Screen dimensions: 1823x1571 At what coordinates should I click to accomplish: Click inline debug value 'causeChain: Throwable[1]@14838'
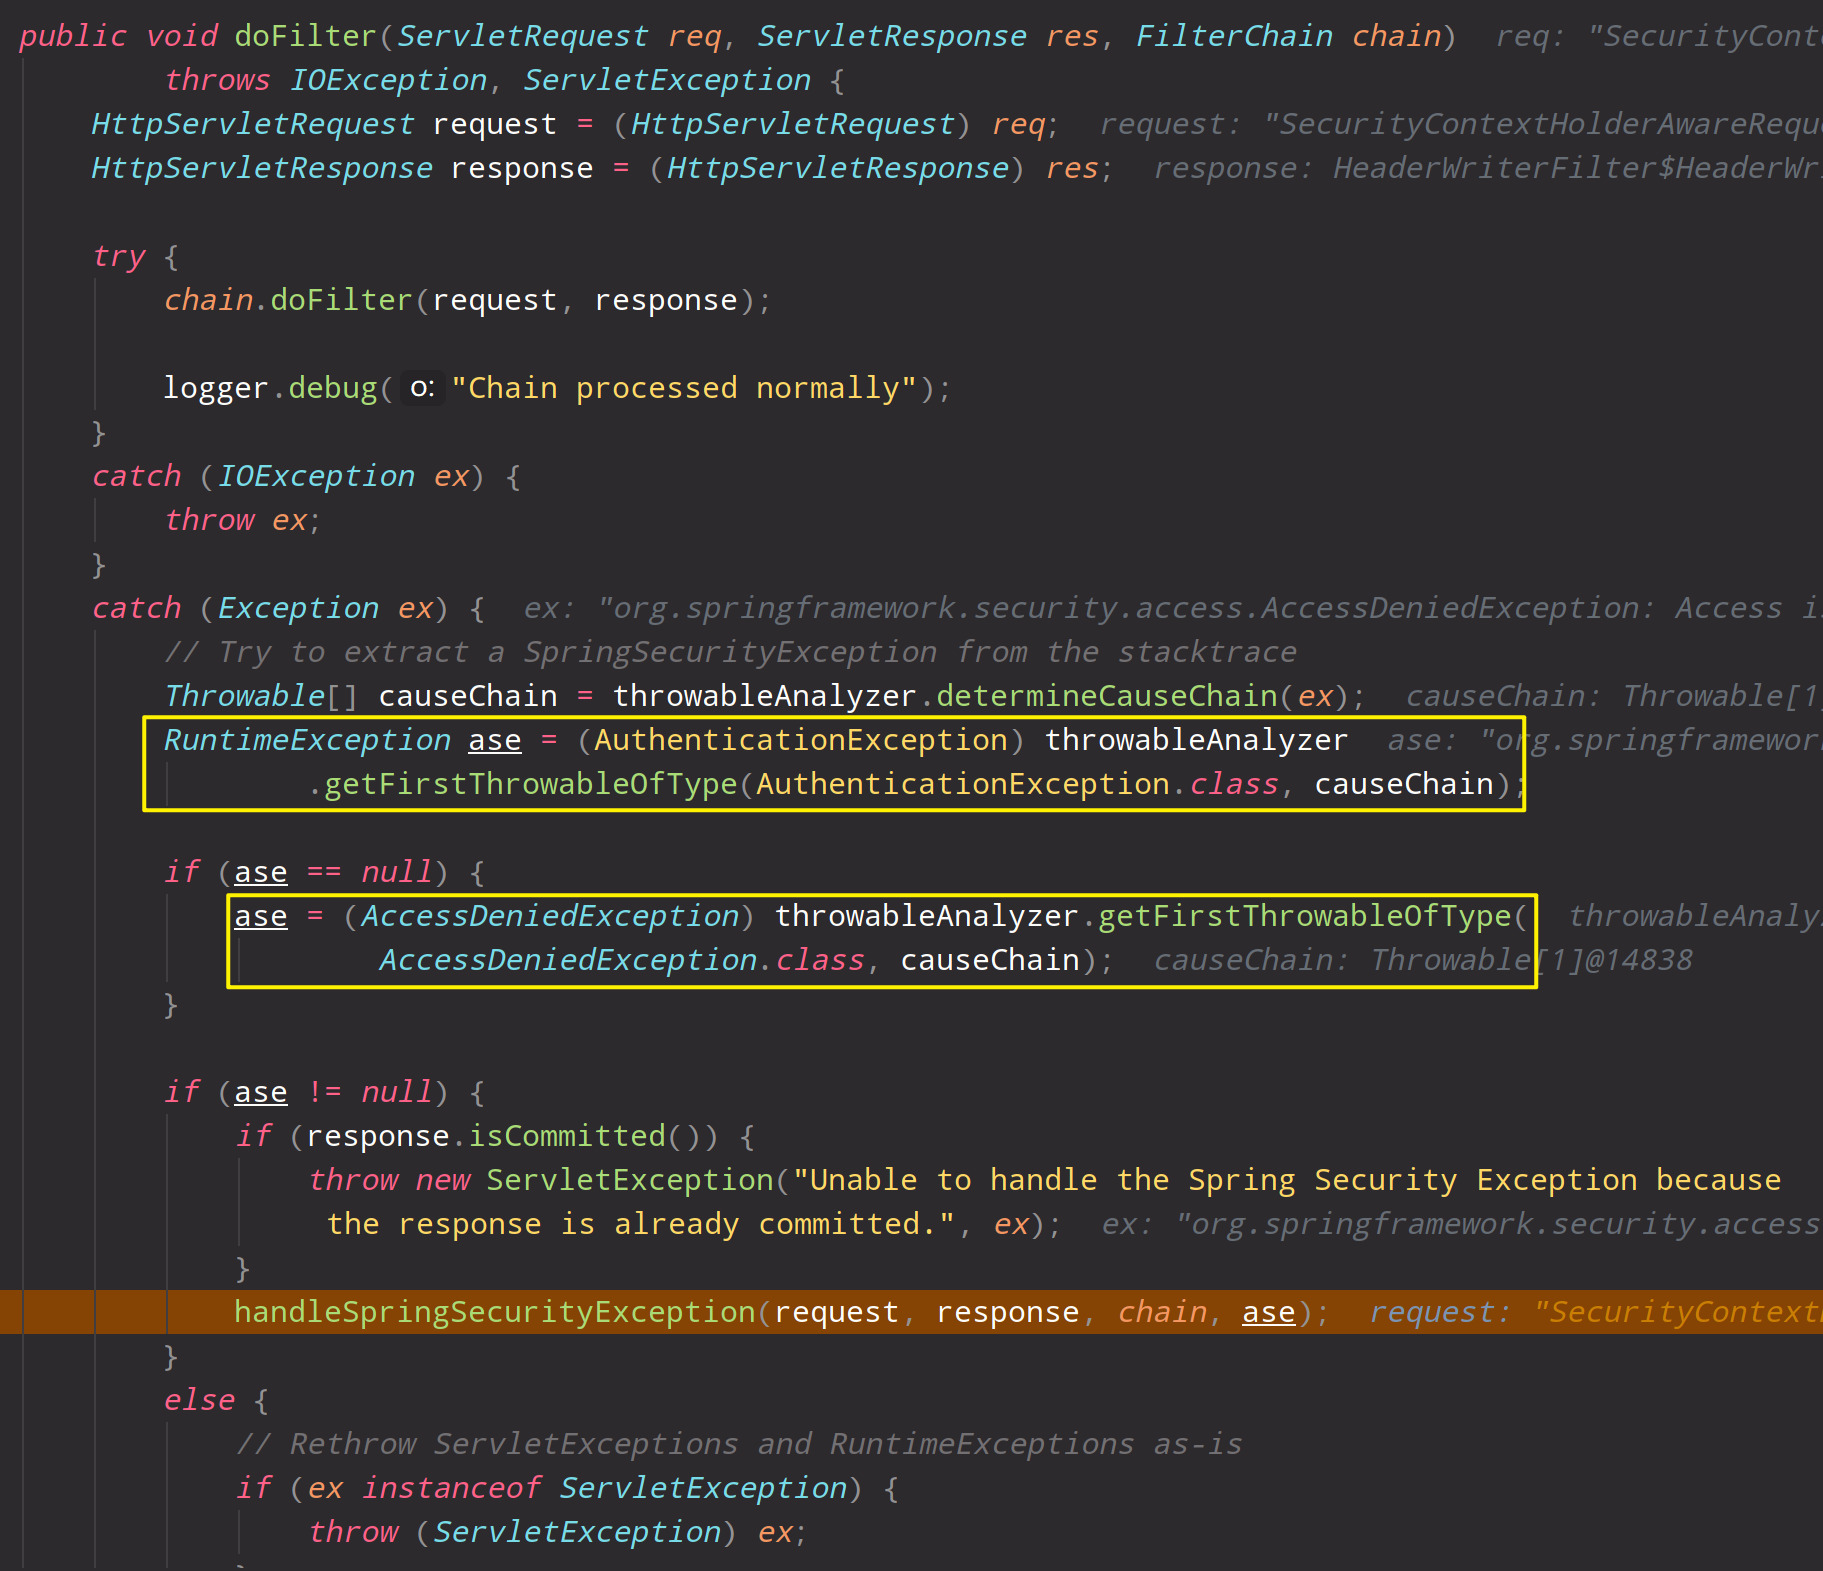(1423, 960)
